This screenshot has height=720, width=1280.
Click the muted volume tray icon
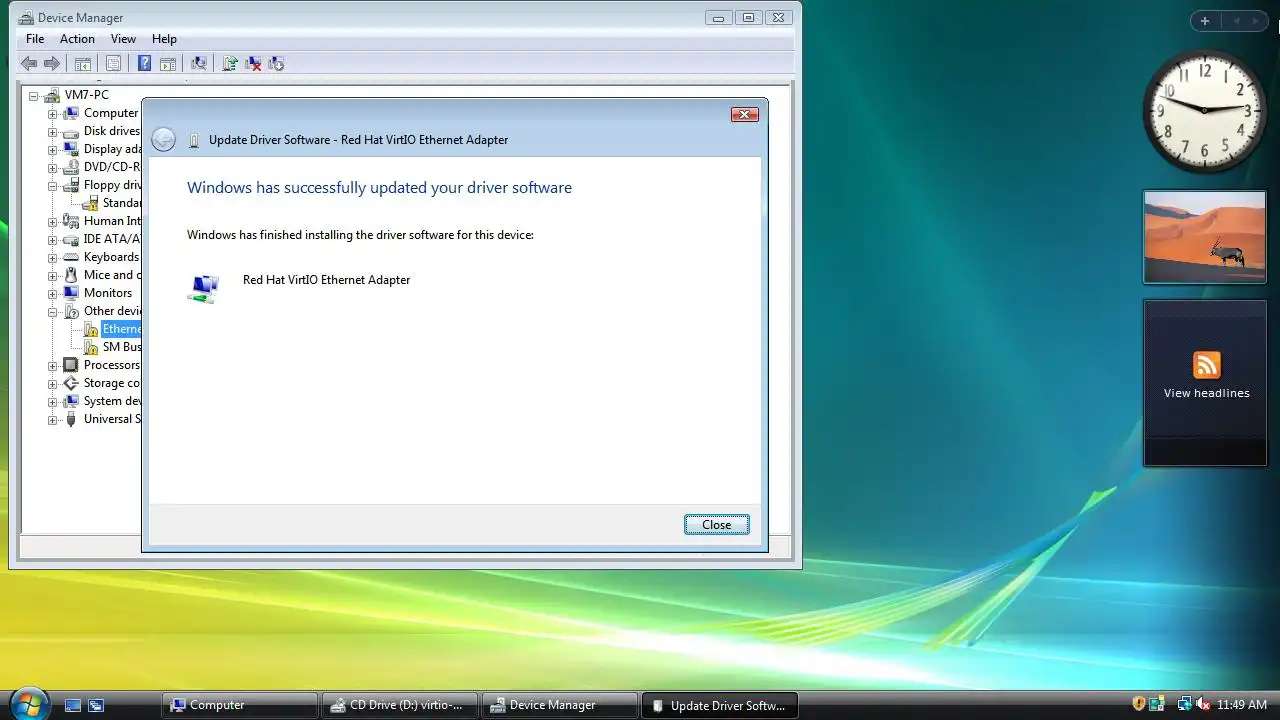(1203, 704)
